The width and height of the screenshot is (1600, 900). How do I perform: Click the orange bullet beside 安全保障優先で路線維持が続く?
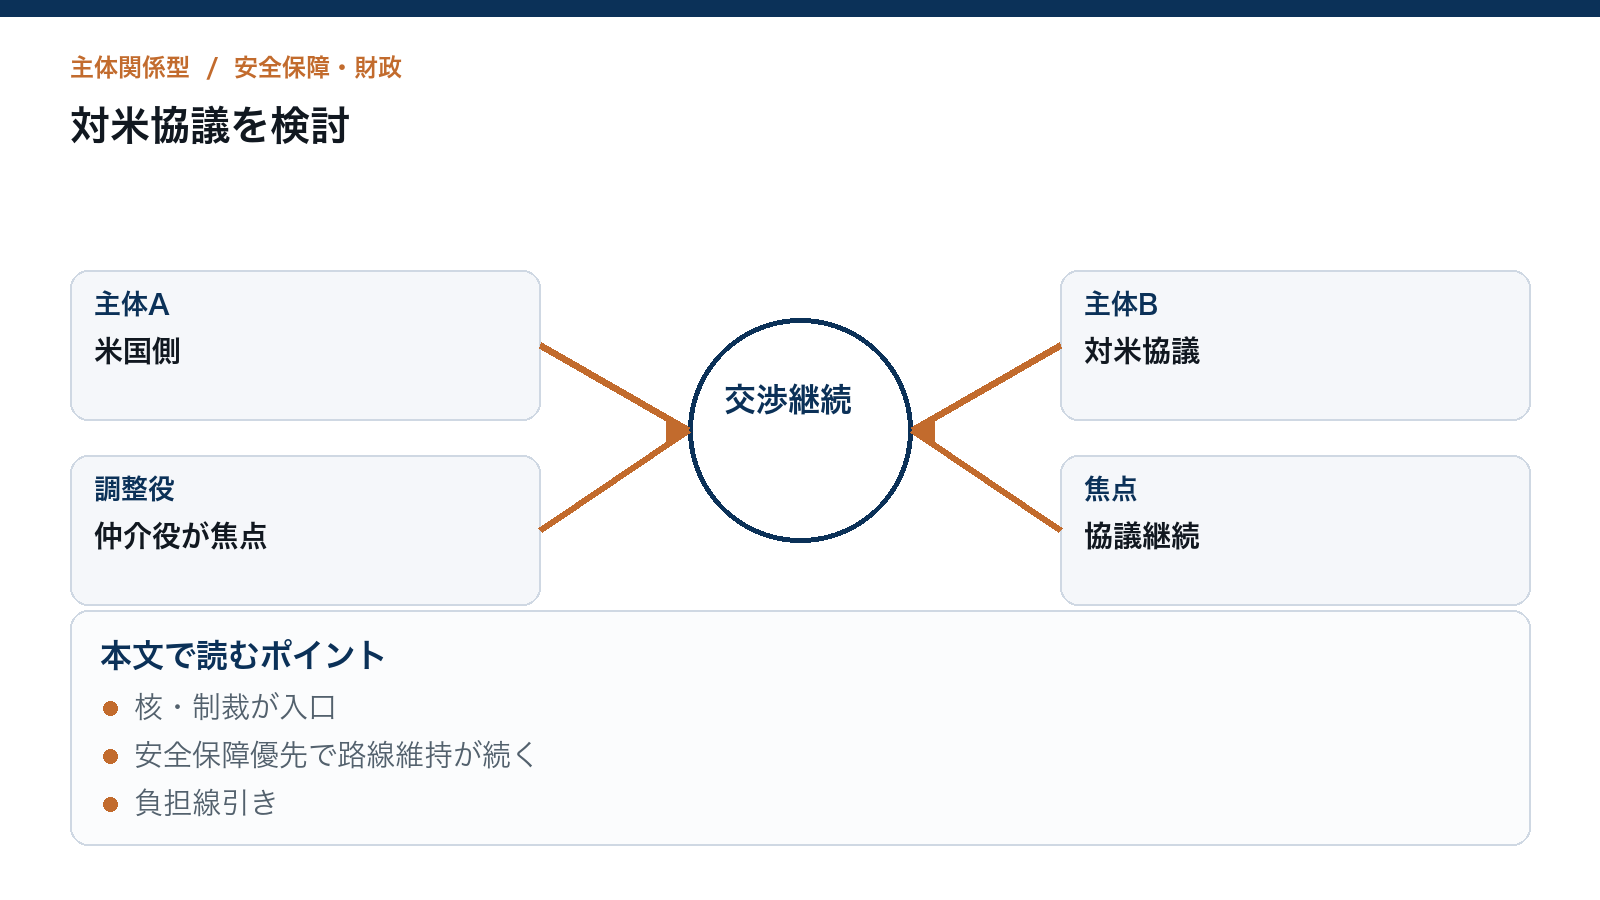pyautogui.click(x=111, y=756)
